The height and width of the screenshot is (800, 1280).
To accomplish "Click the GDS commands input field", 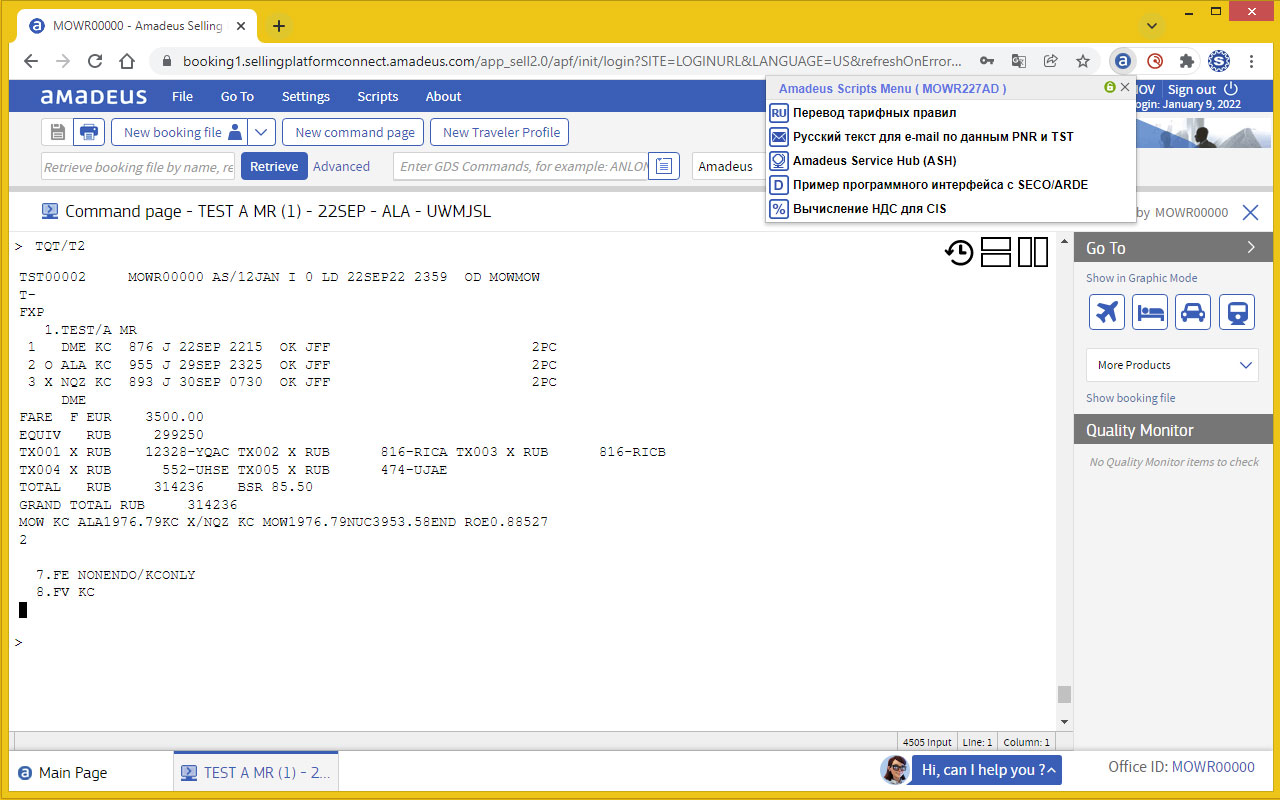I will 521,166.
